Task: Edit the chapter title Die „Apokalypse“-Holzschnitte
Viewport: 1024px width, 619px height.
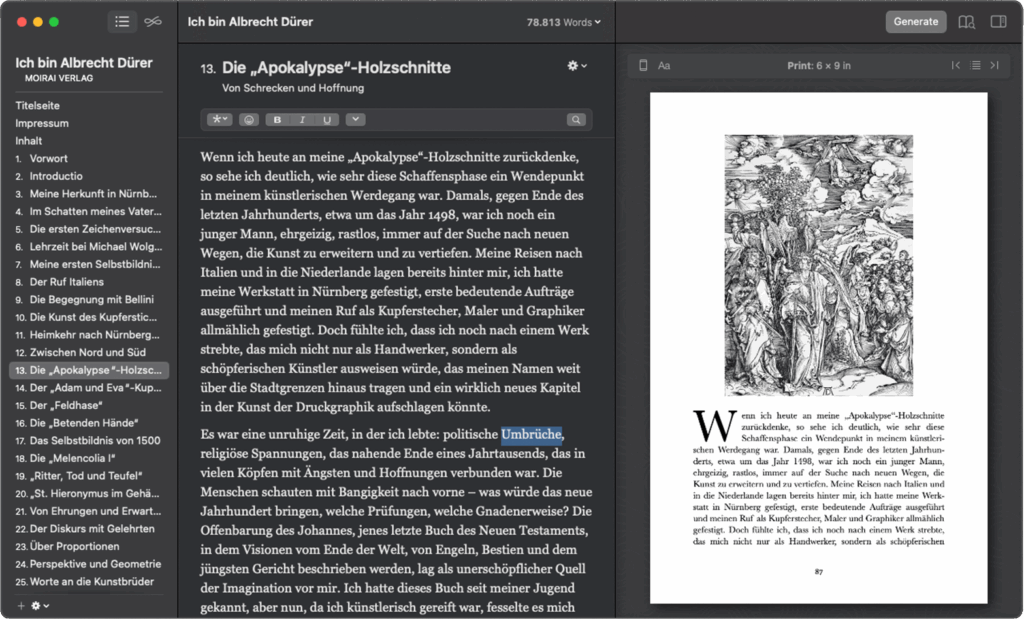Action: (336, 67)
